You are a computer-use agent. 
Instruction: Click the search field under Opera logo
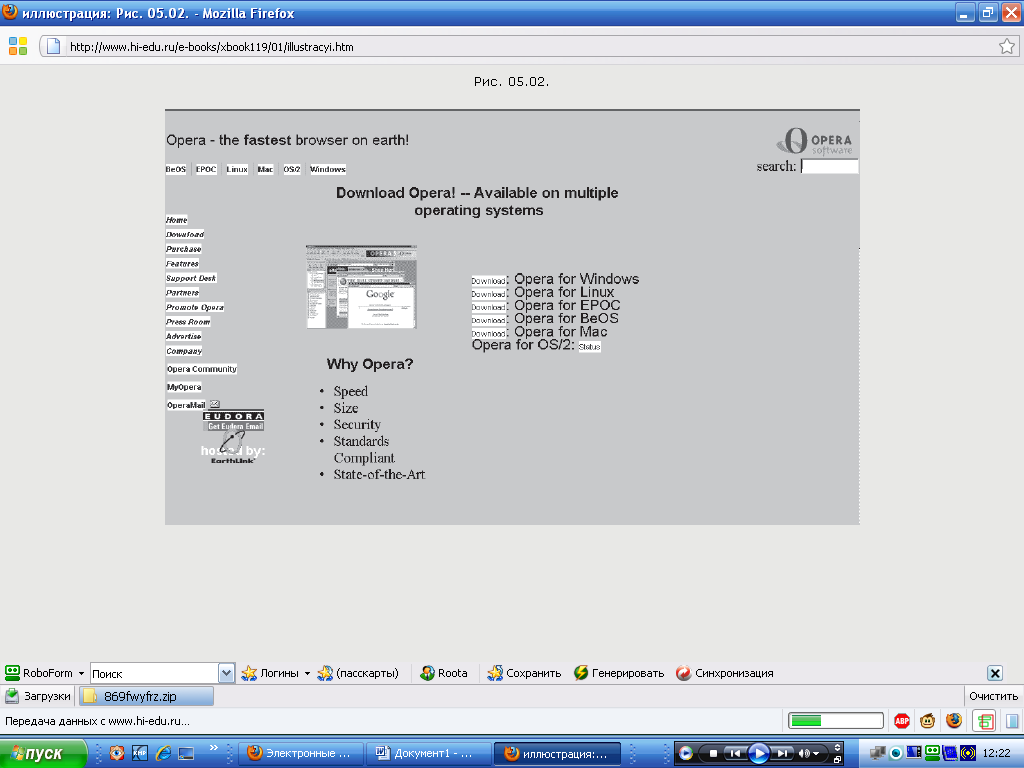point(829,166)
